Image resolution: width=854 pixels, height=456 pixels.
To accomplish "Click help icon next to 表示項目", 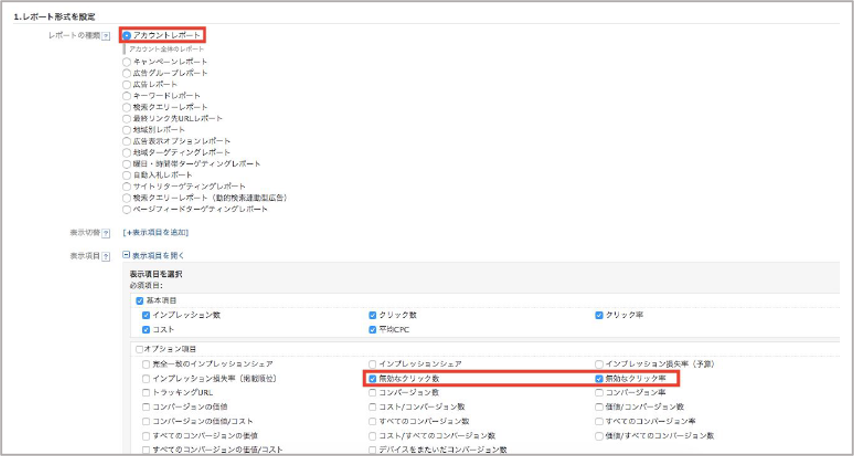I will (x=106, y=256).
